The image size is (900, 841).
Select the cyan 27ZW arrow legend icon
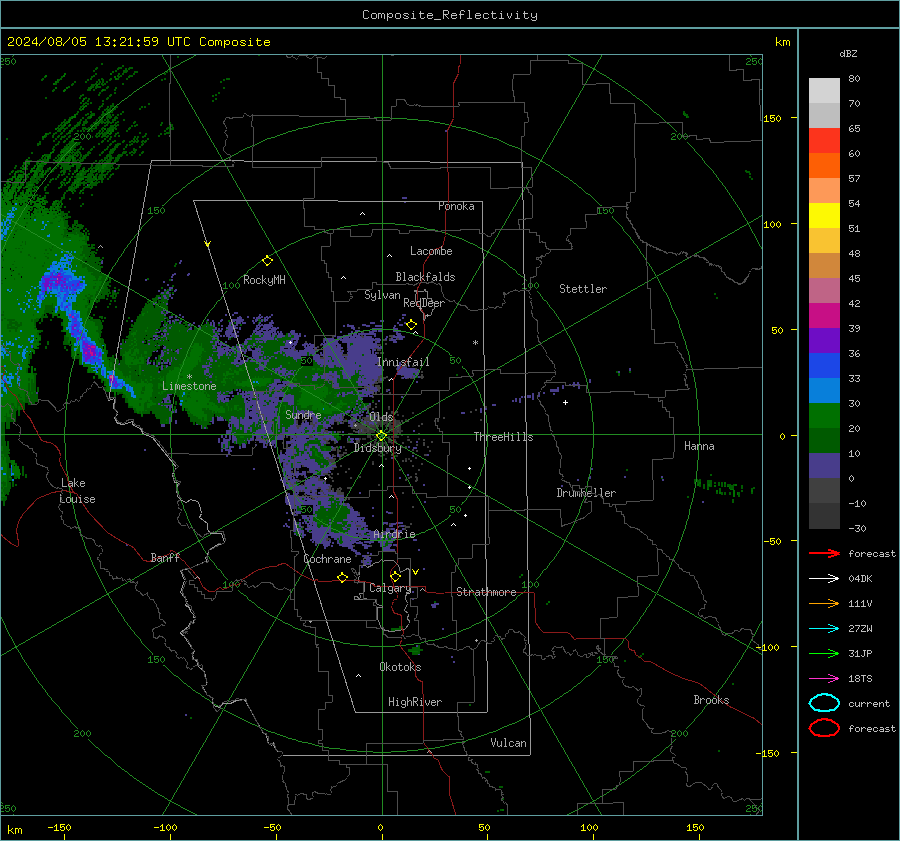tap(824, 628)
